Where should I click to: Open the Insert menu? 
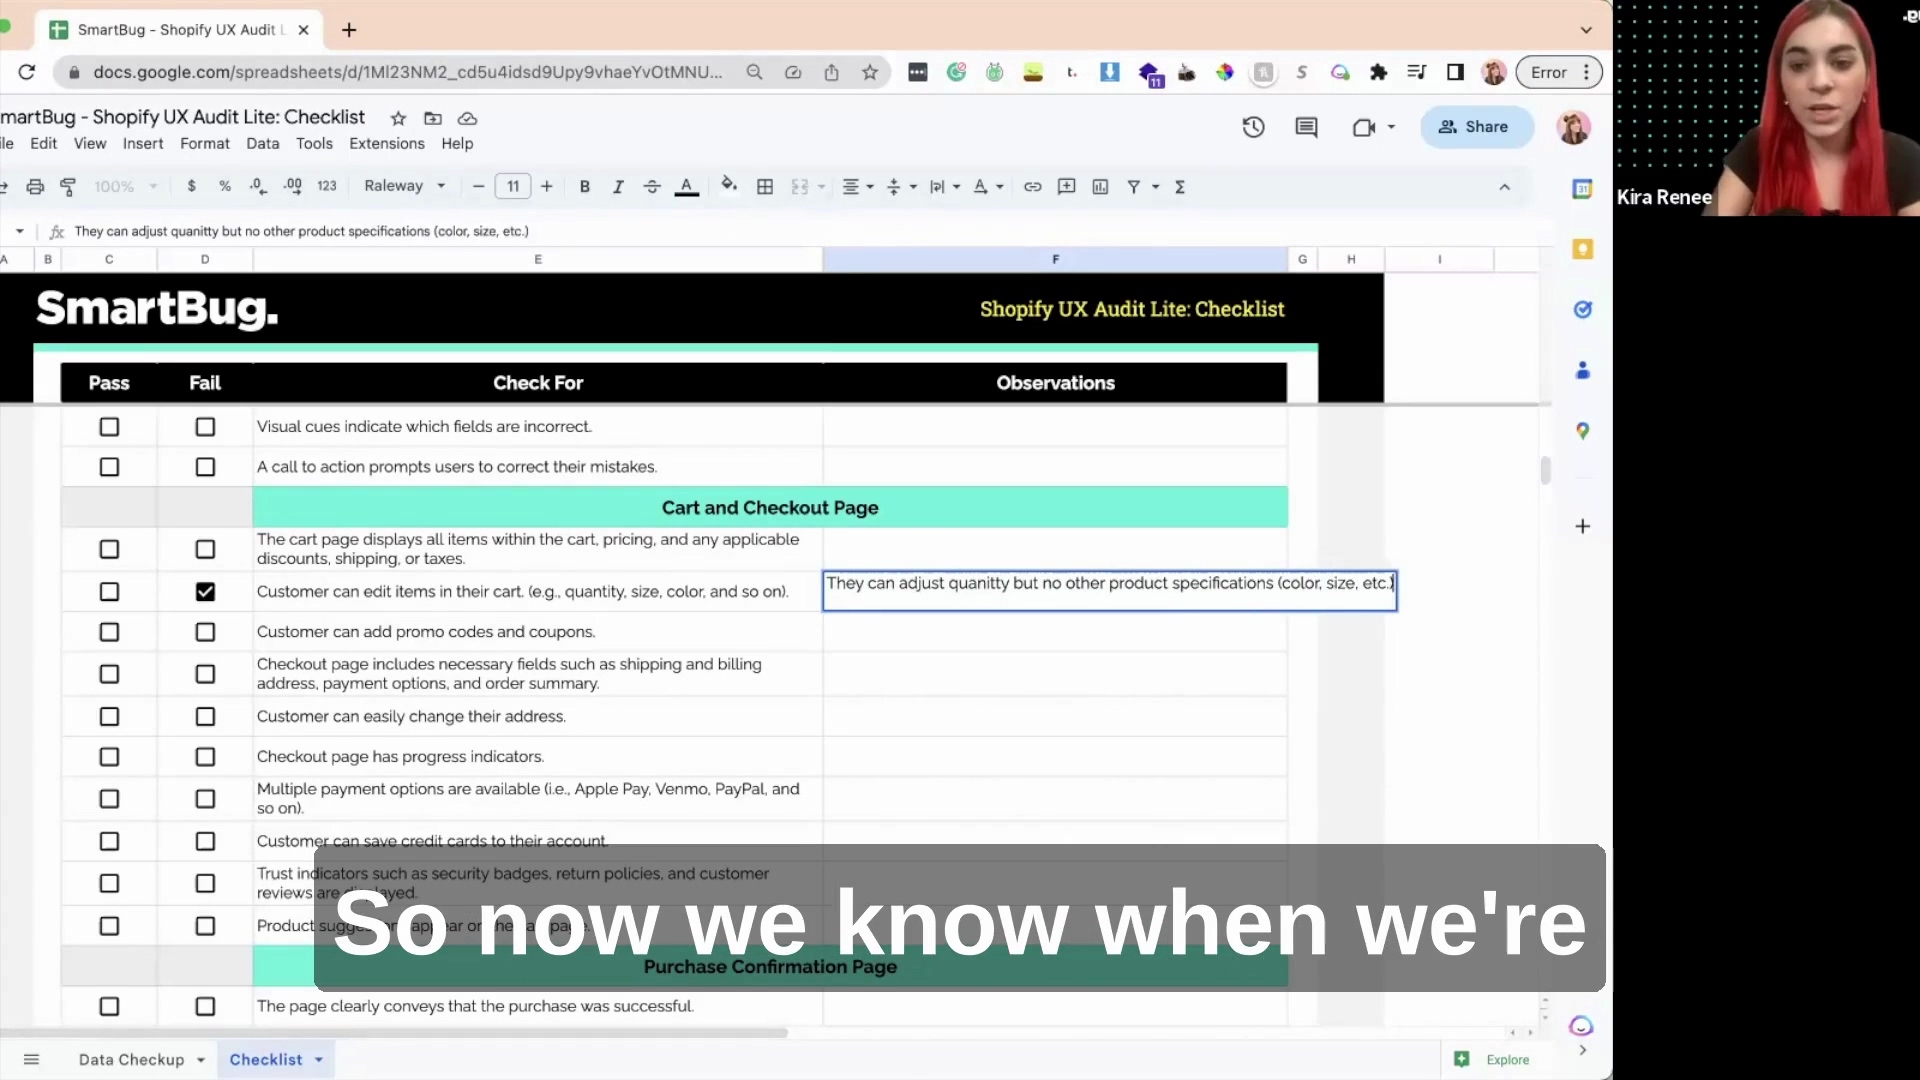click(x=143, y=144)
